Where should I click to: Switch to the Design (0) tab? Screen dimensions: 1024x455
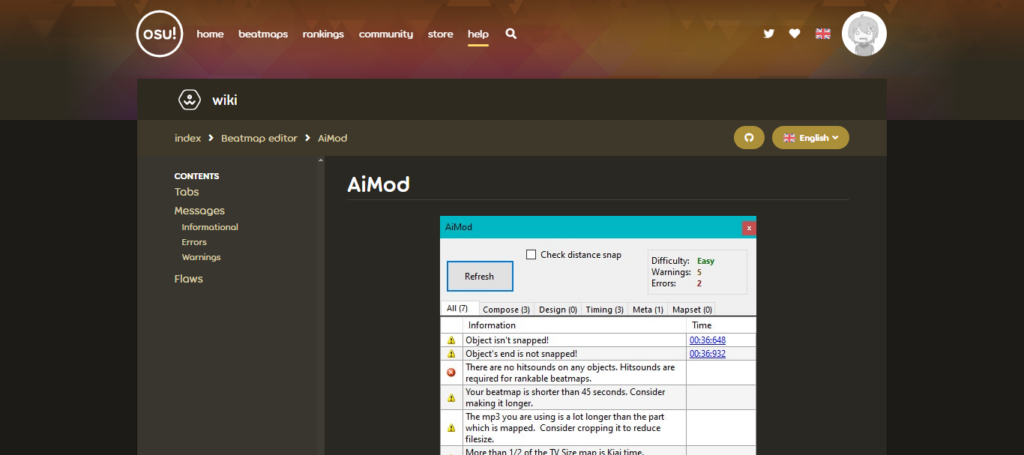(558, 309)
